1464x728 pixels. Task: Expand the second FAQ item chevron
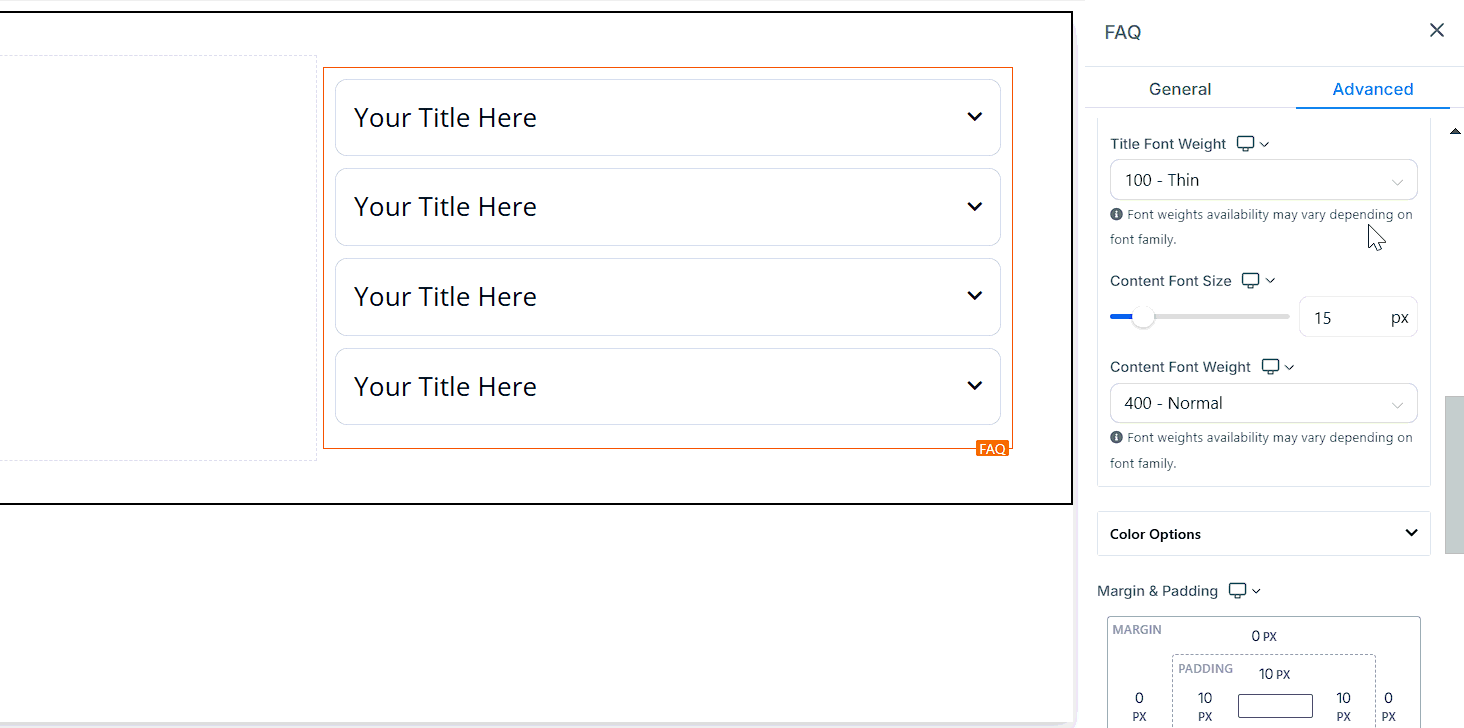point(974,207)
